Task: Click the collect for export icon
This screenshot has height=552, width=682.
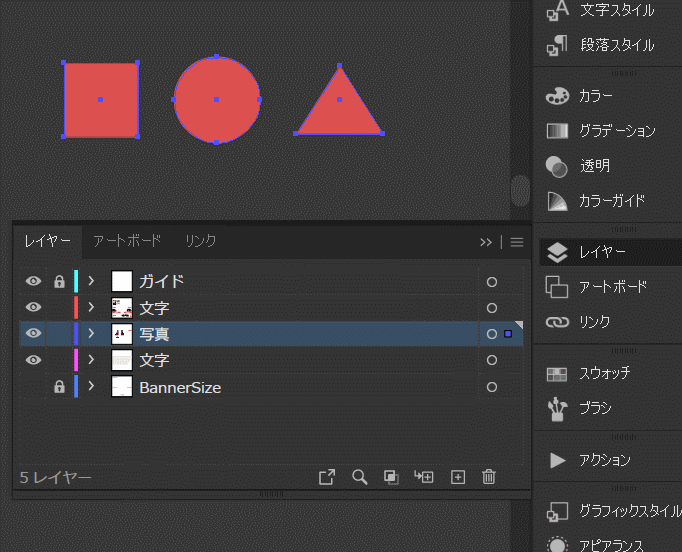Action: [x=327, y=477]
